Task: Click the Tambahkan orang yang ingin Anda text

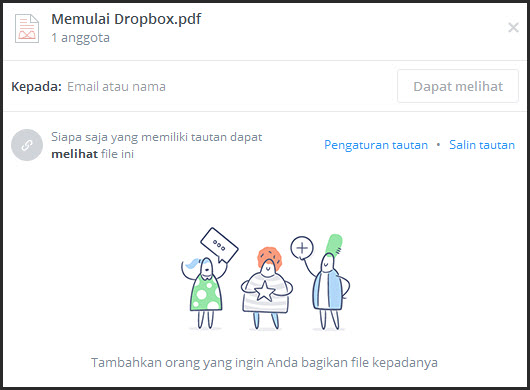Action: (x=264, y=363)
